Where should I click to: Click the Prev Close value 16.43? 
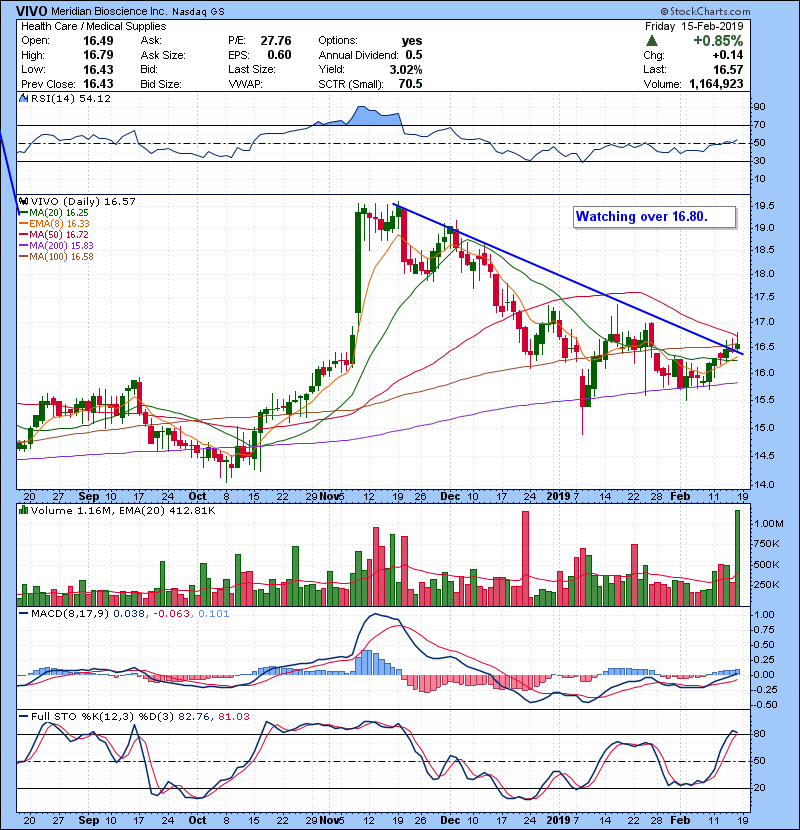(98, 84)
